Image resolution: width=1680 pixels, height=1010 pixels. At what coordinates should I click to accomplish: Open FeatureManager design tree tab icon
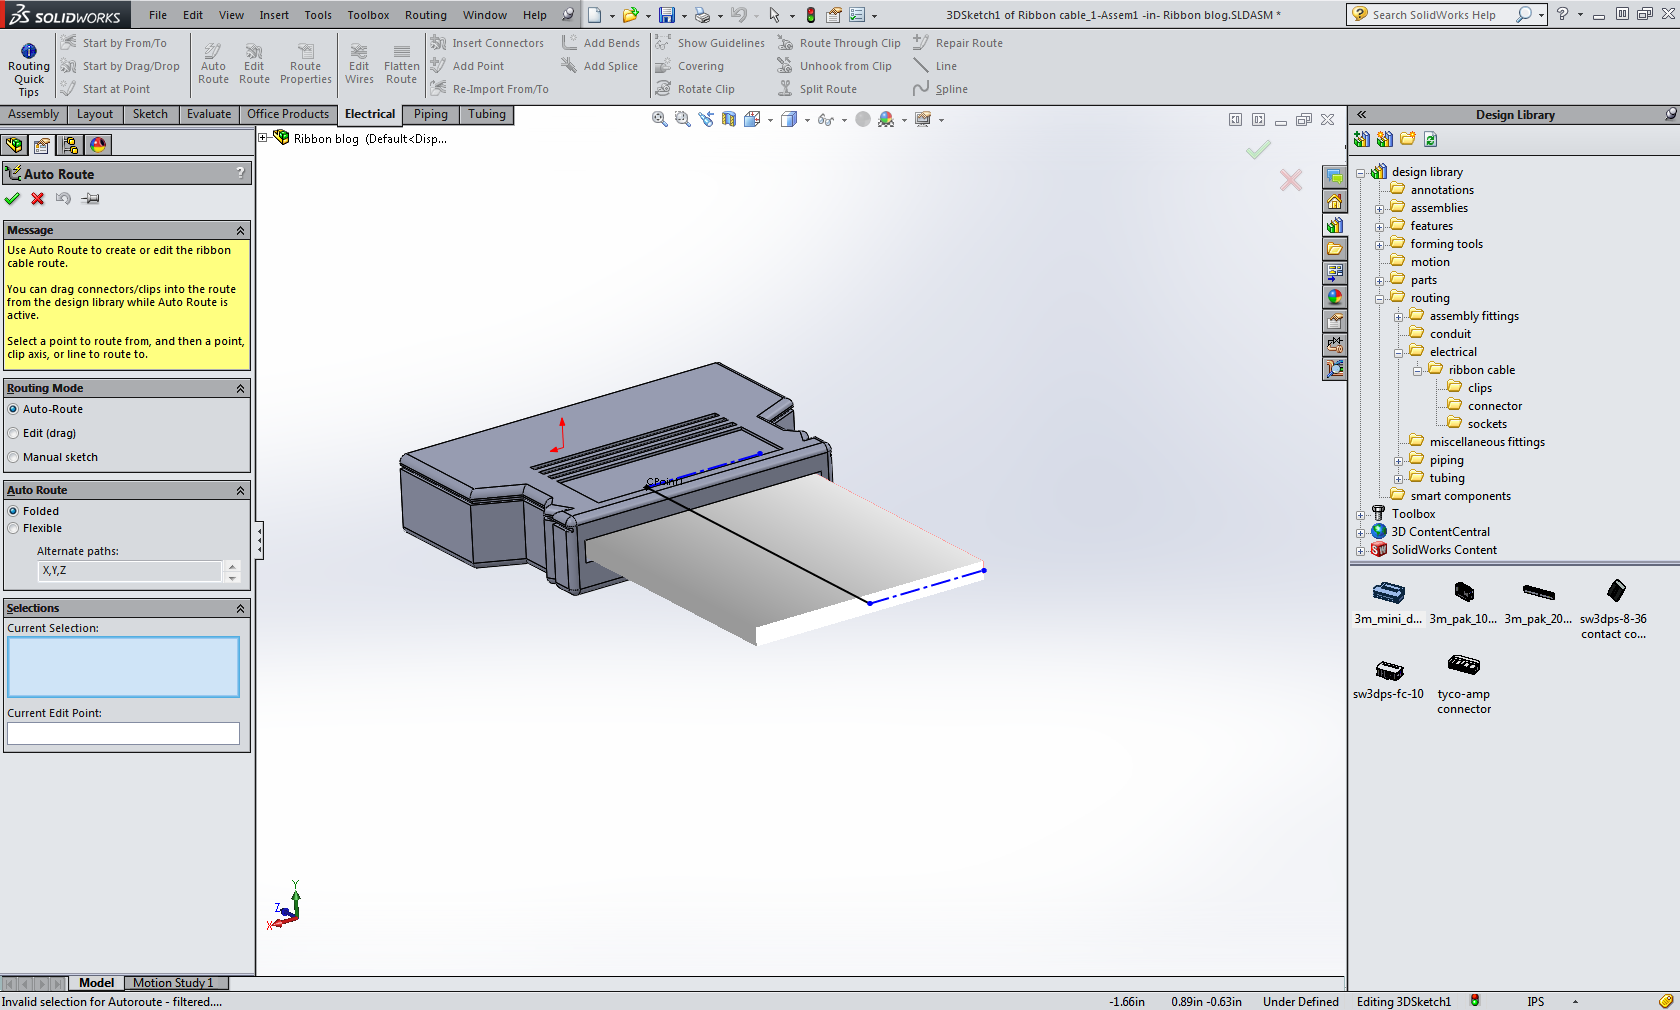pos(14,145)
